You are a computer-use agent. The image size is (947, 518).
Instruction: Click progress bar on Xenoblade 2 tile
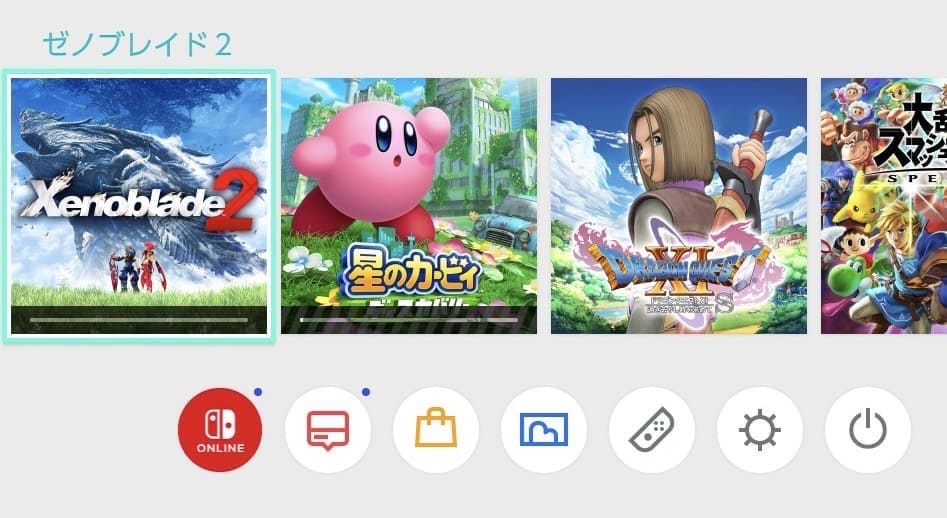pos(139,319)
